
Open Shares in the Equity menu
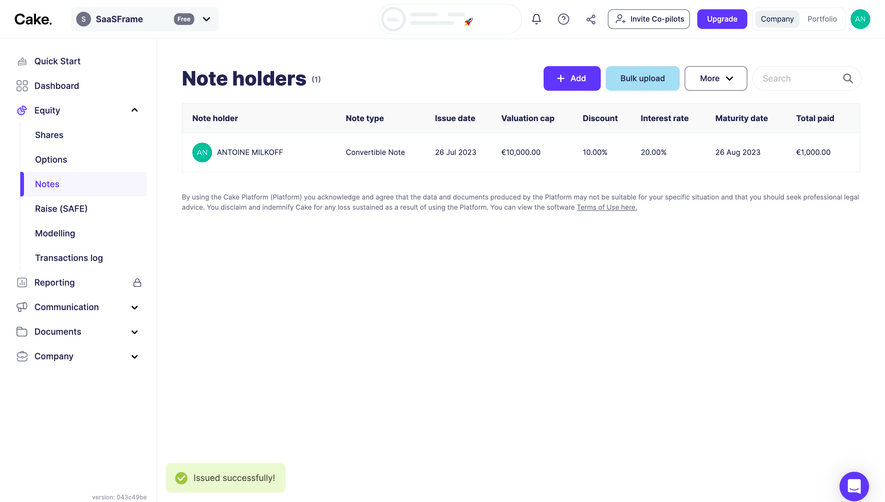point(49,135)
